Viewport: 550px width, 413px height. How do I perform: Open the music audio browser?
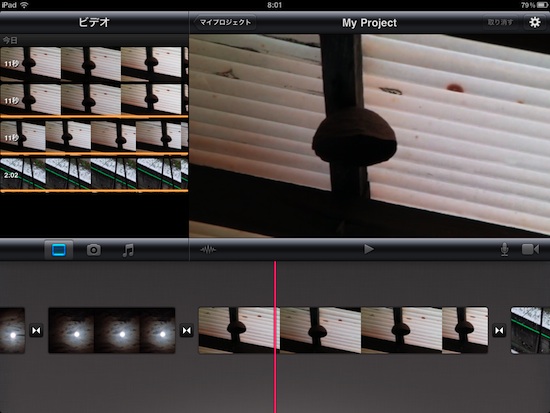tap(128, 250)
